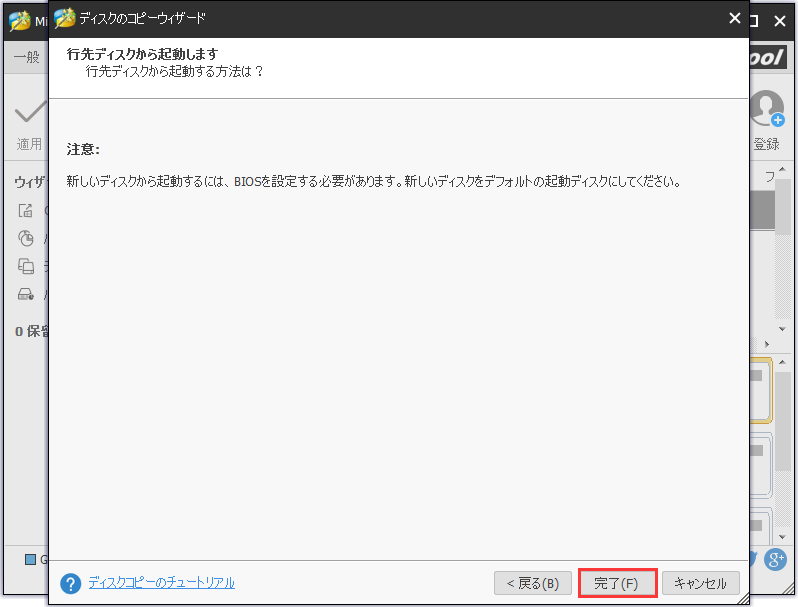The image size is (798, 607).
Task: Click the main window's app logo icon
Action: (20, 21)
